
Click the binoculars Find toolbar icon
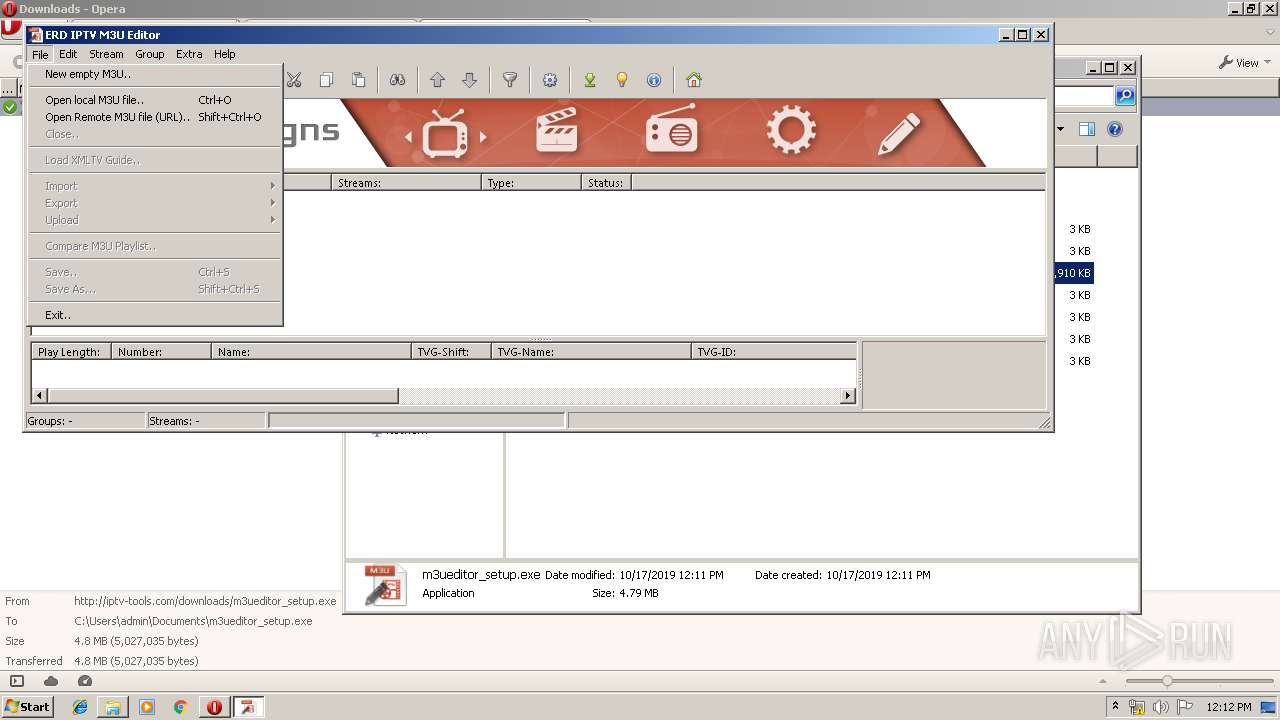pyautogui.click(x=397, y=80)
